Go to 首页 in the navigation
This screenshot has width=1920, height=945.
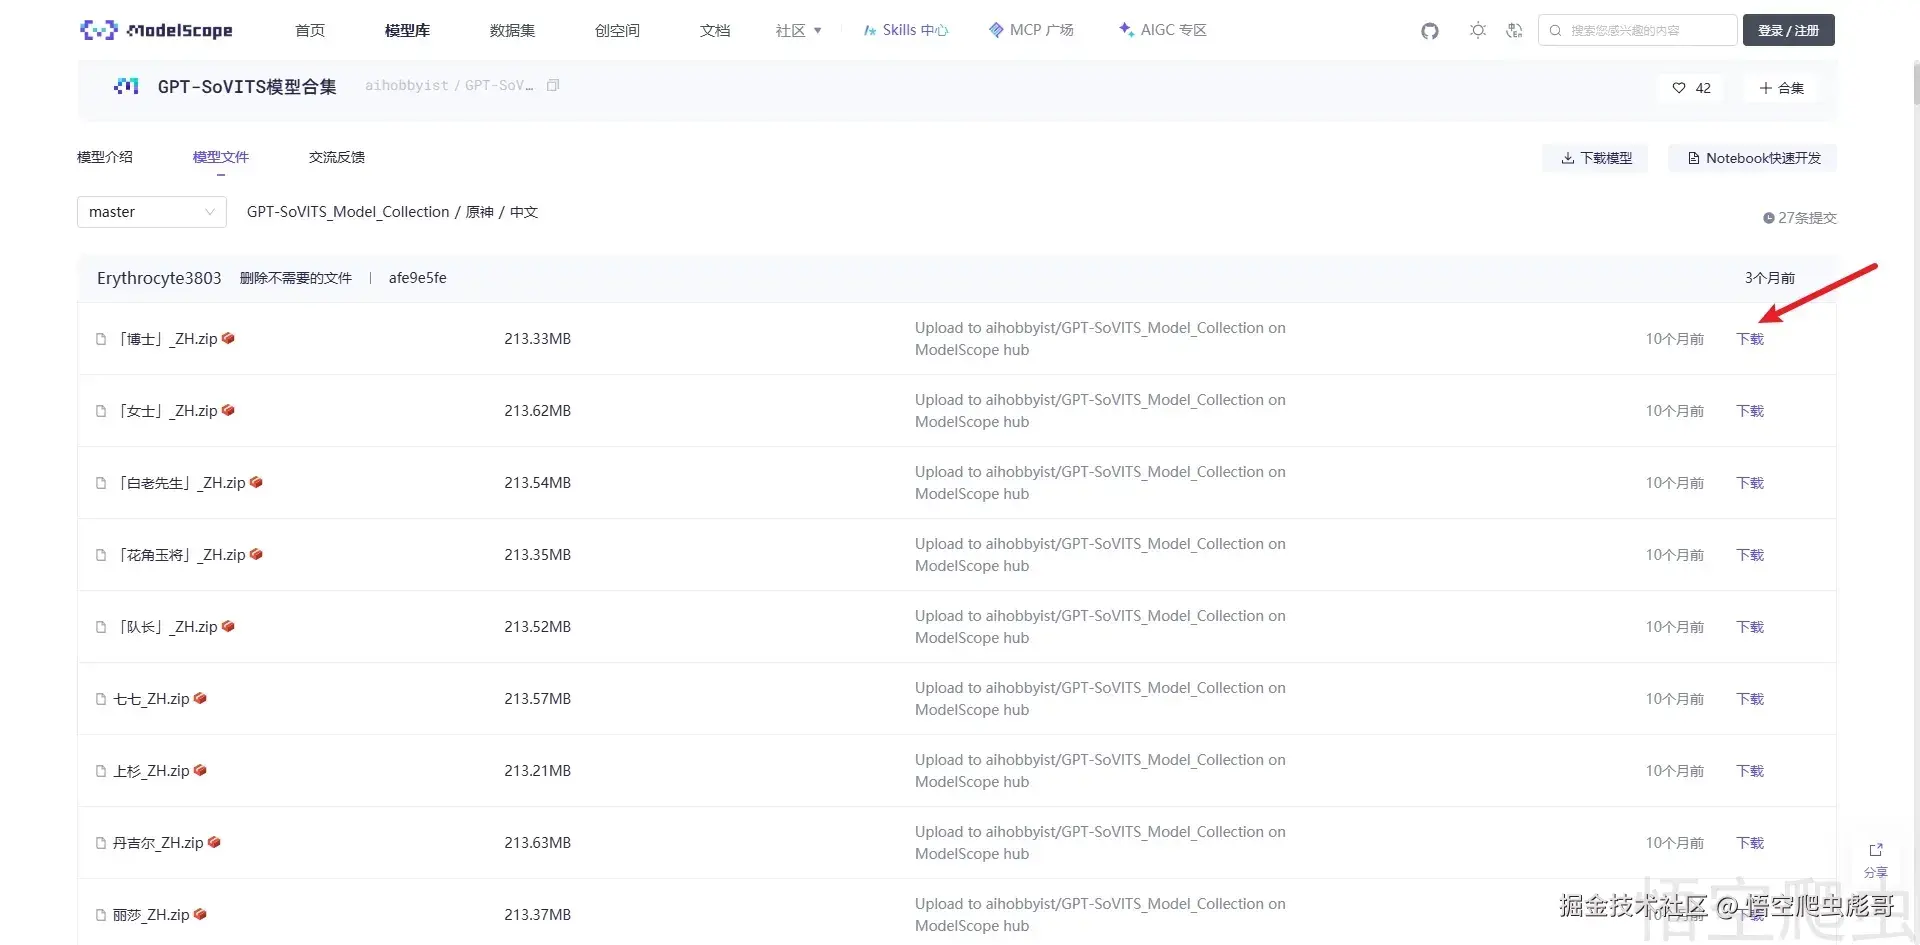[310, 31]
